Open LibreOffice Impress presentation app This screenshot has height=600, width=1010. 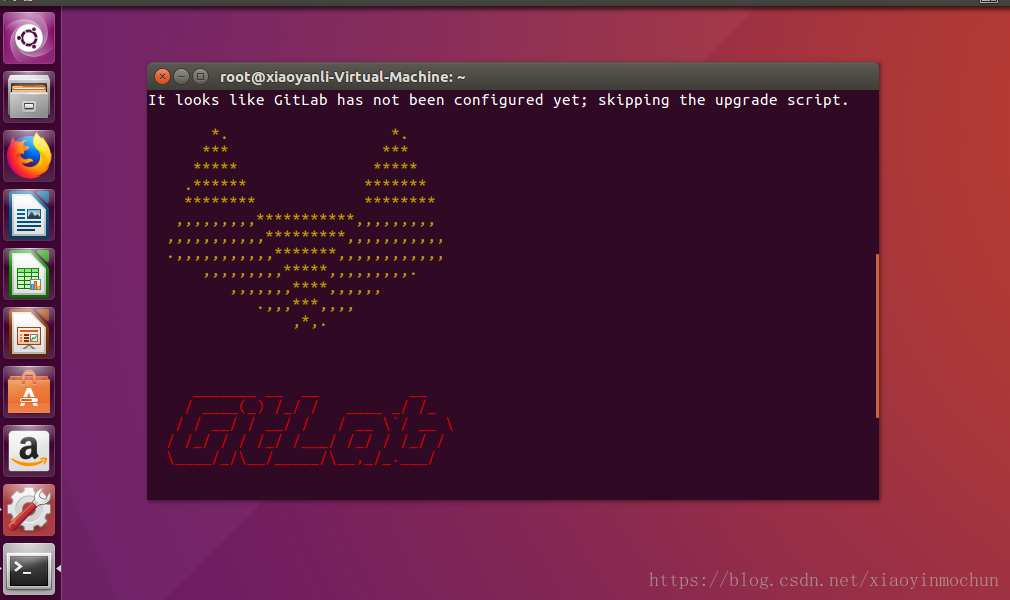point(29,333)
